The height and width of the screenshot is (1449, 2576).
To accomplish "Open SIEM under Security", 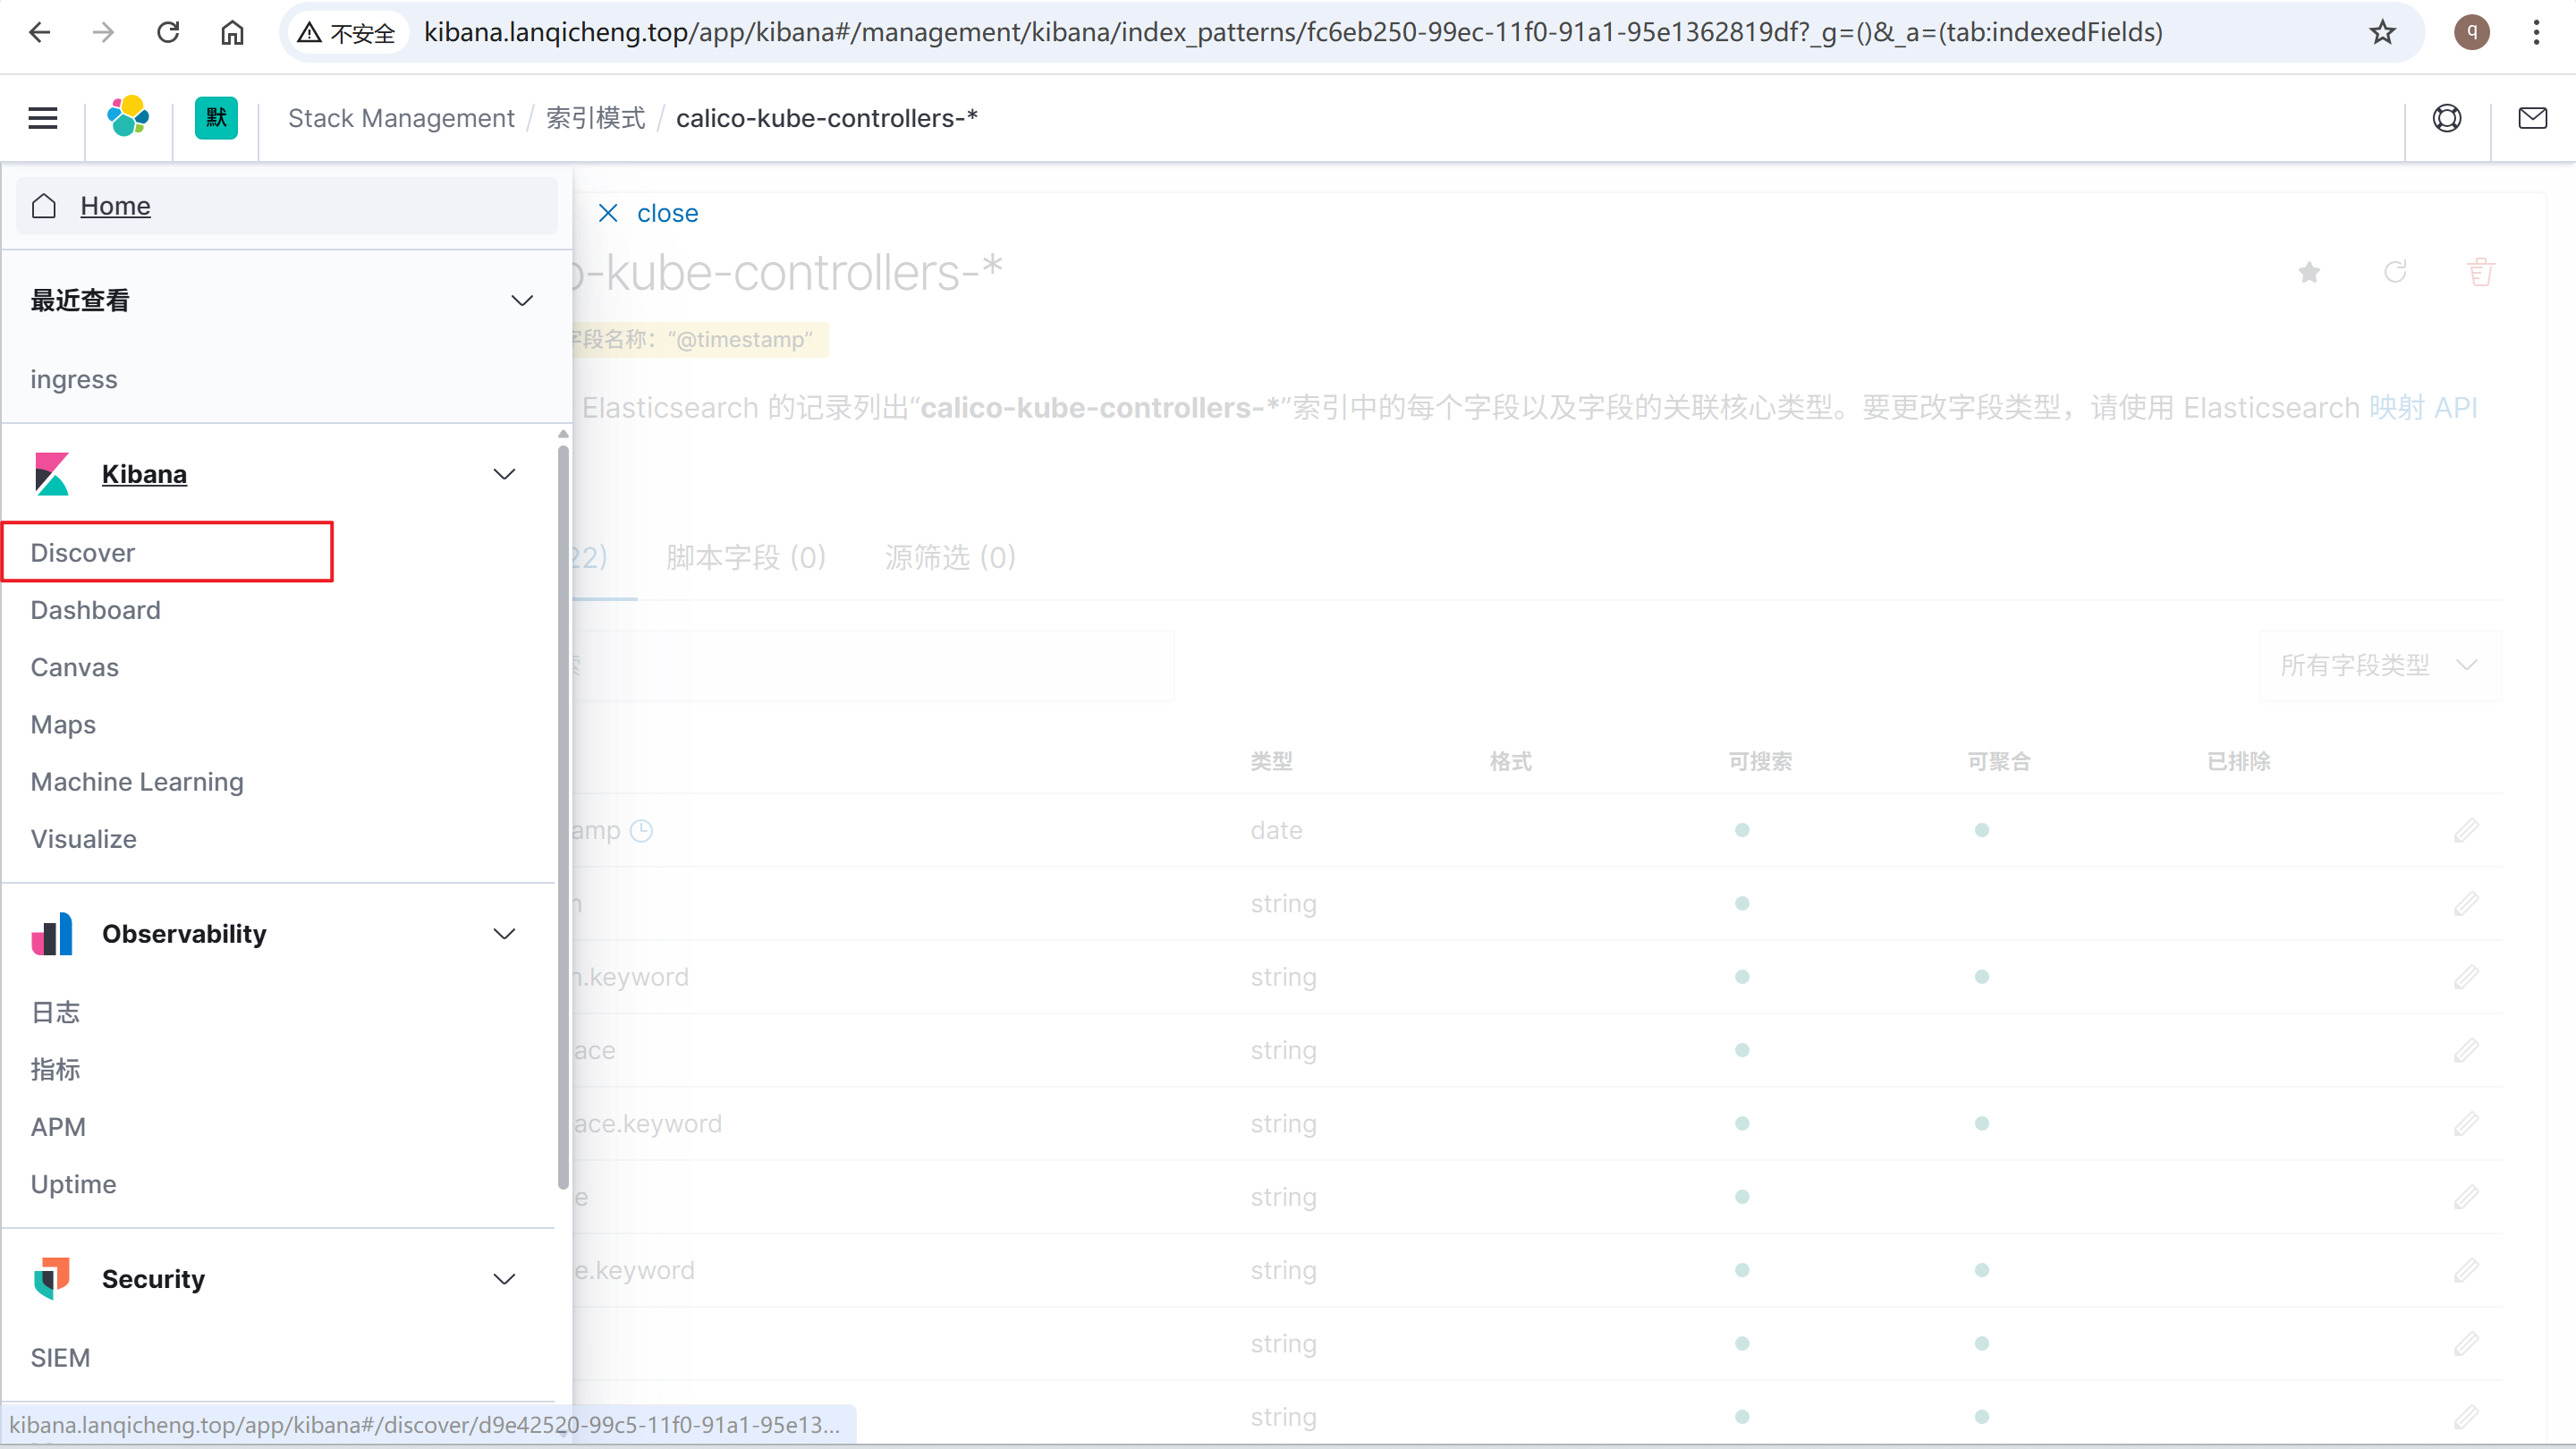I will pyautogui.click(x=60, y=1358).
